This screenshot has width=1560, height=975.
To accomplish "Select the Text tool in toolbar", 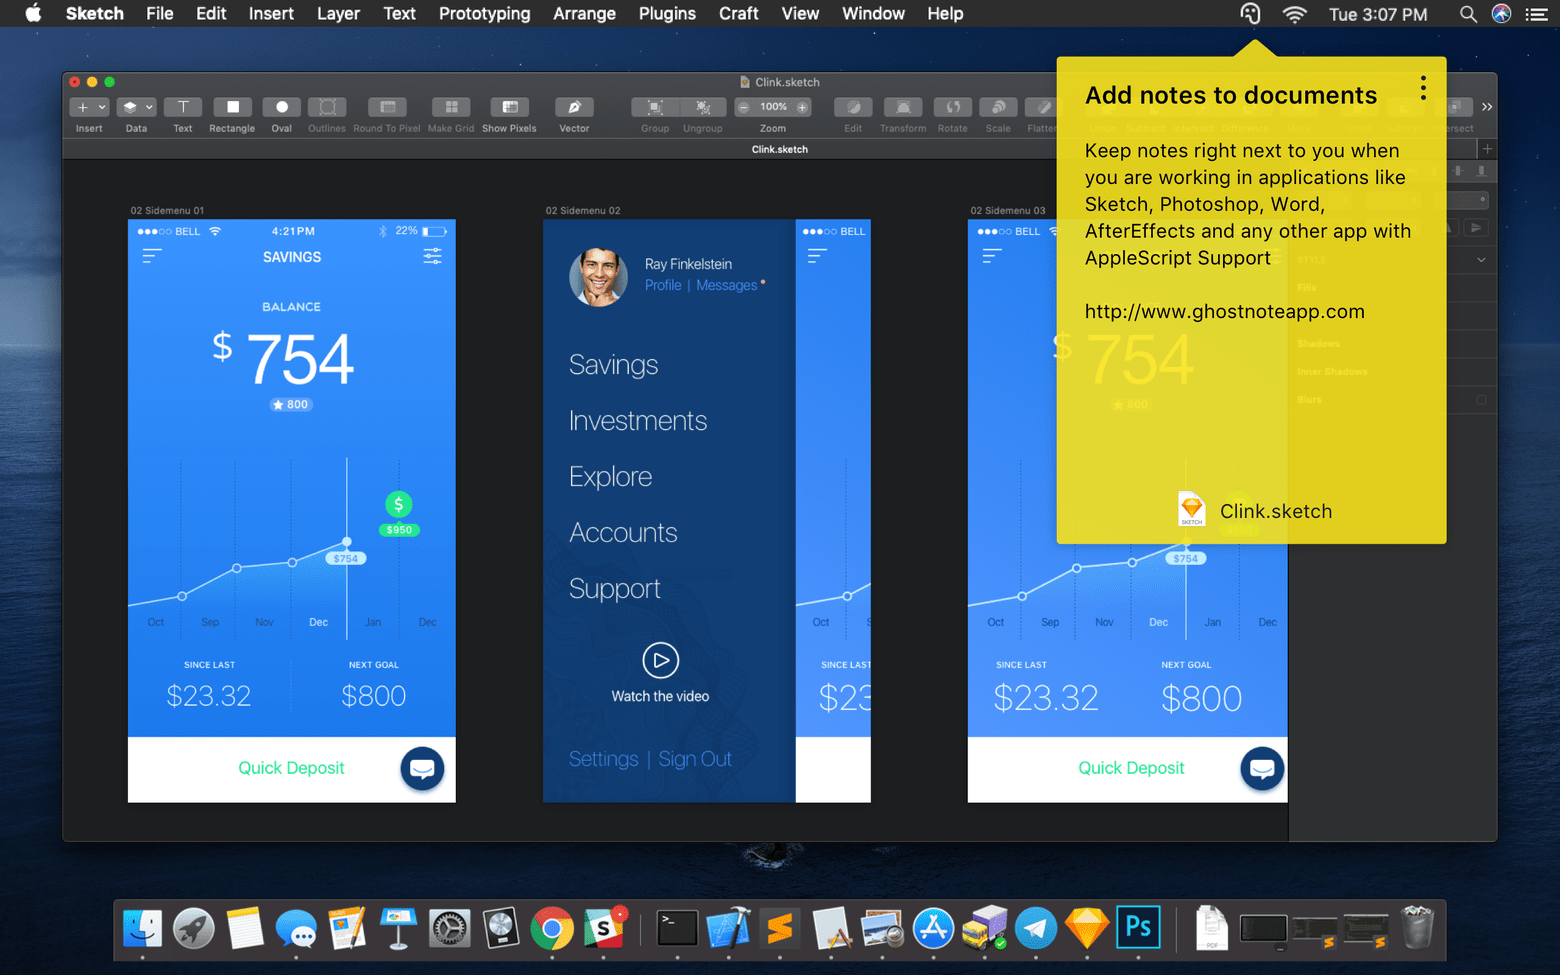I will (x=183, y=107).
